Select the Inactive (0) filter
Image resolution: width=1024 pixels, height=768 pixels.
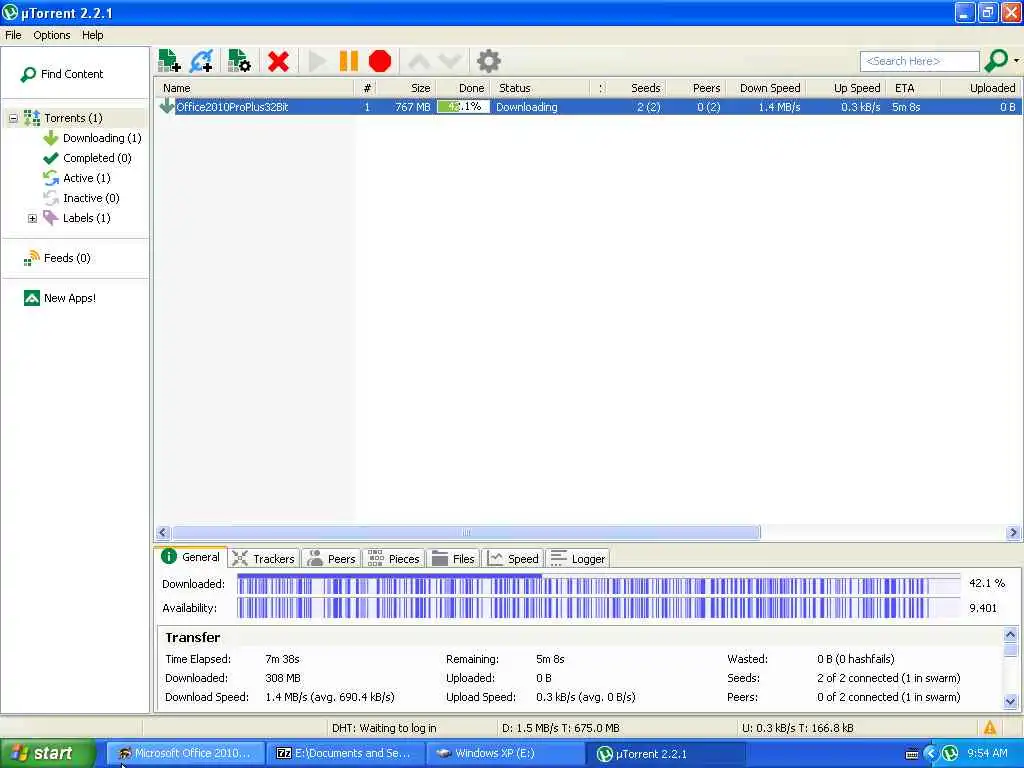coord(82,198)
